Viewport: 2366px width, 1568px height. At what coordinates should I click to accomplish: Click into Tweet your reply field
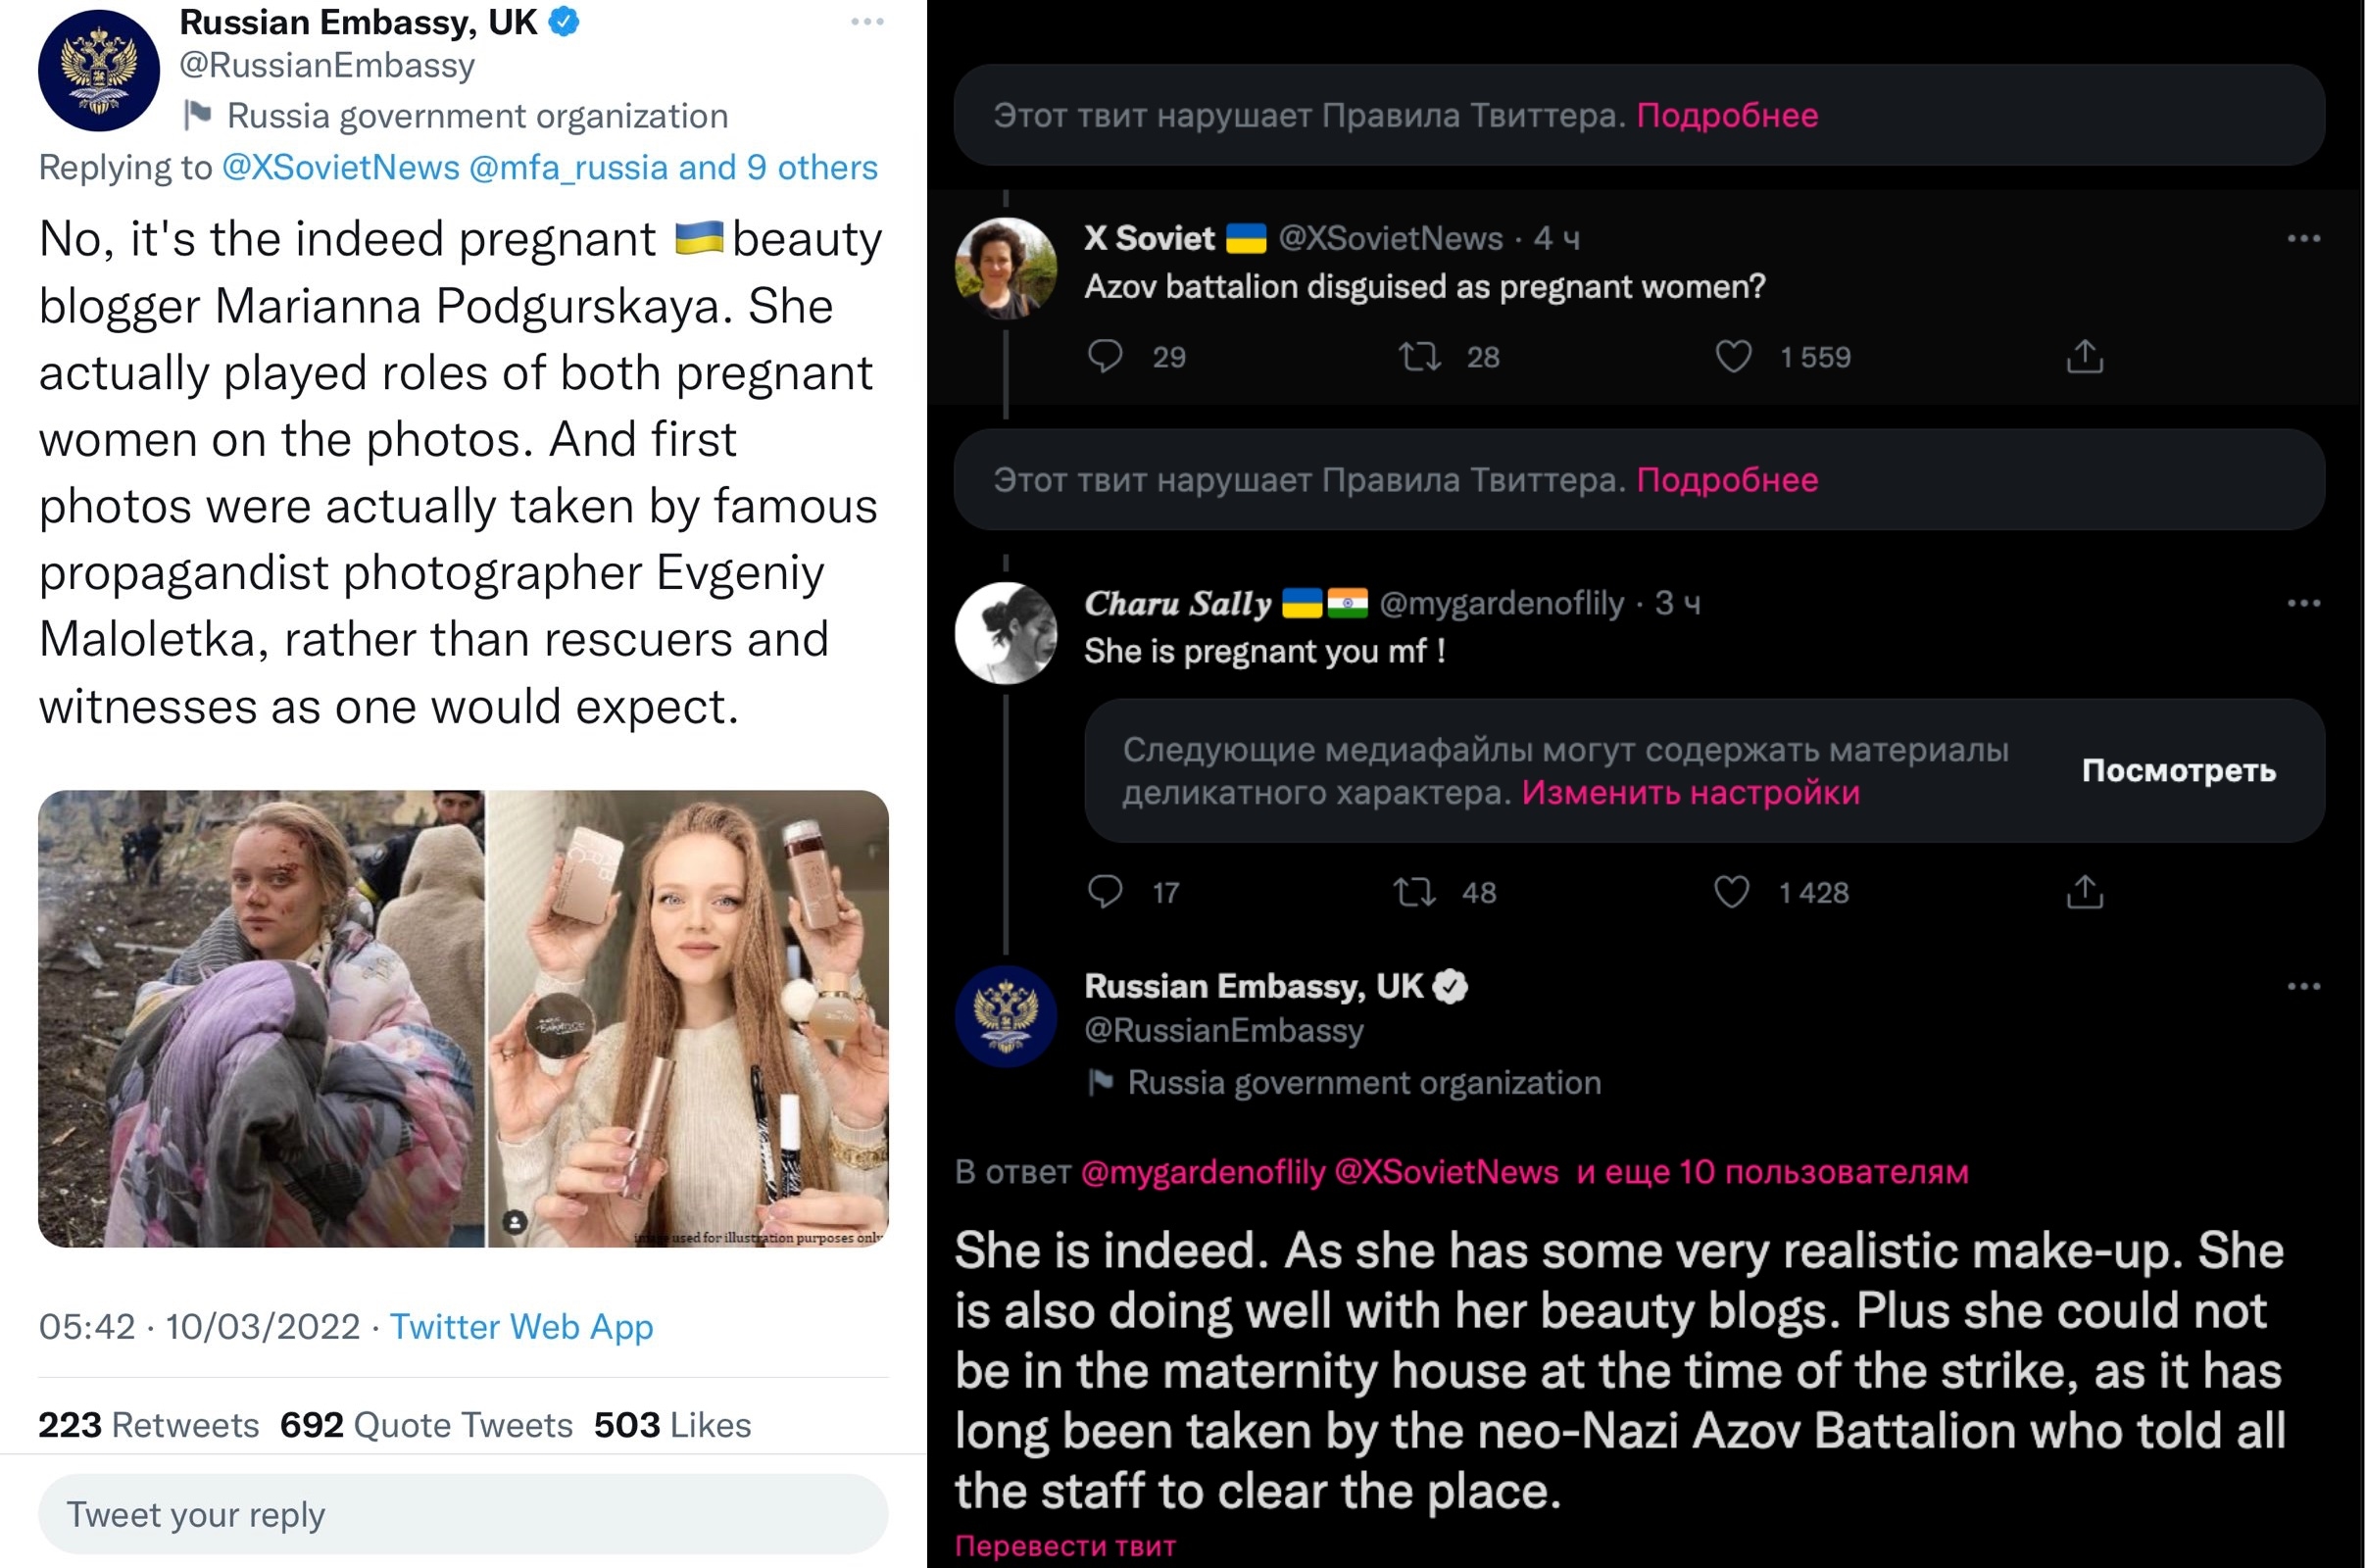[462, 1514]
